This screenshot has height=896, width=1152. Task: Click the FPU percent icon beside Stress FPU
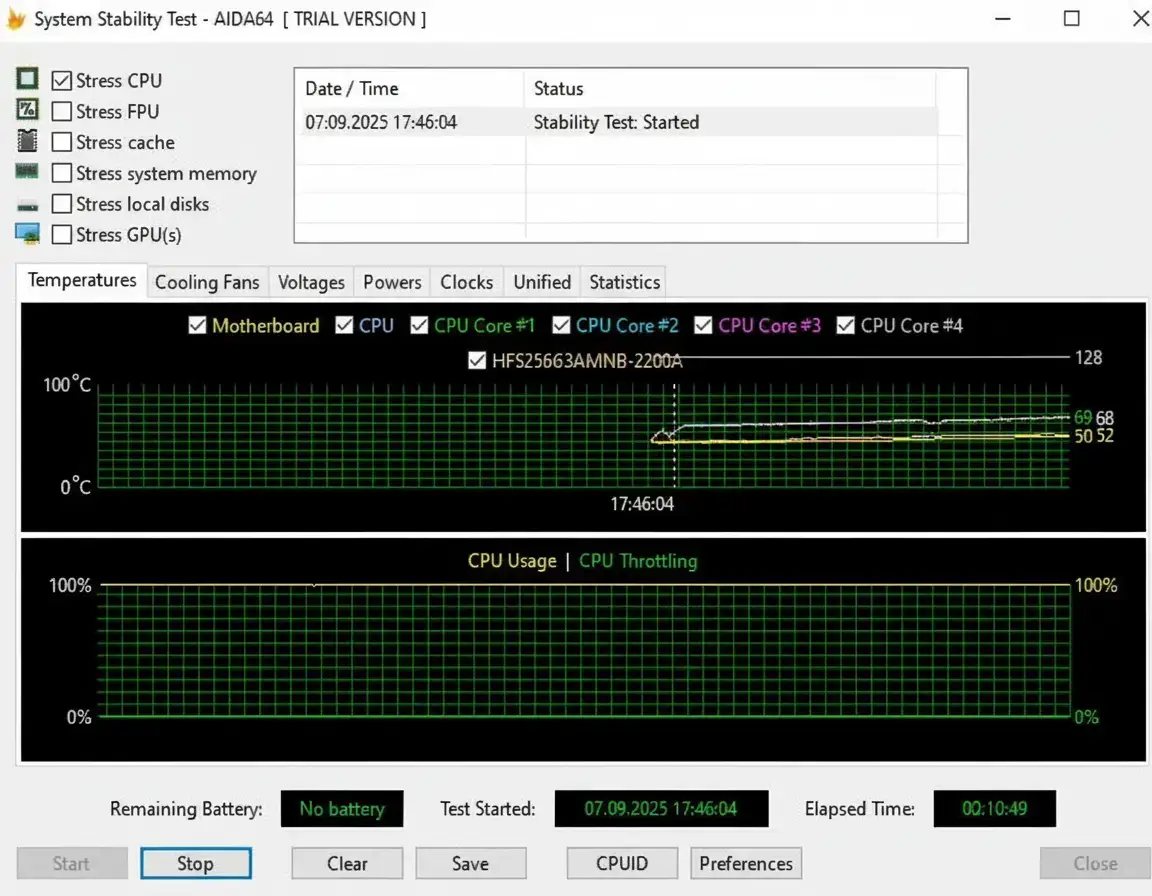coord(27,109)
